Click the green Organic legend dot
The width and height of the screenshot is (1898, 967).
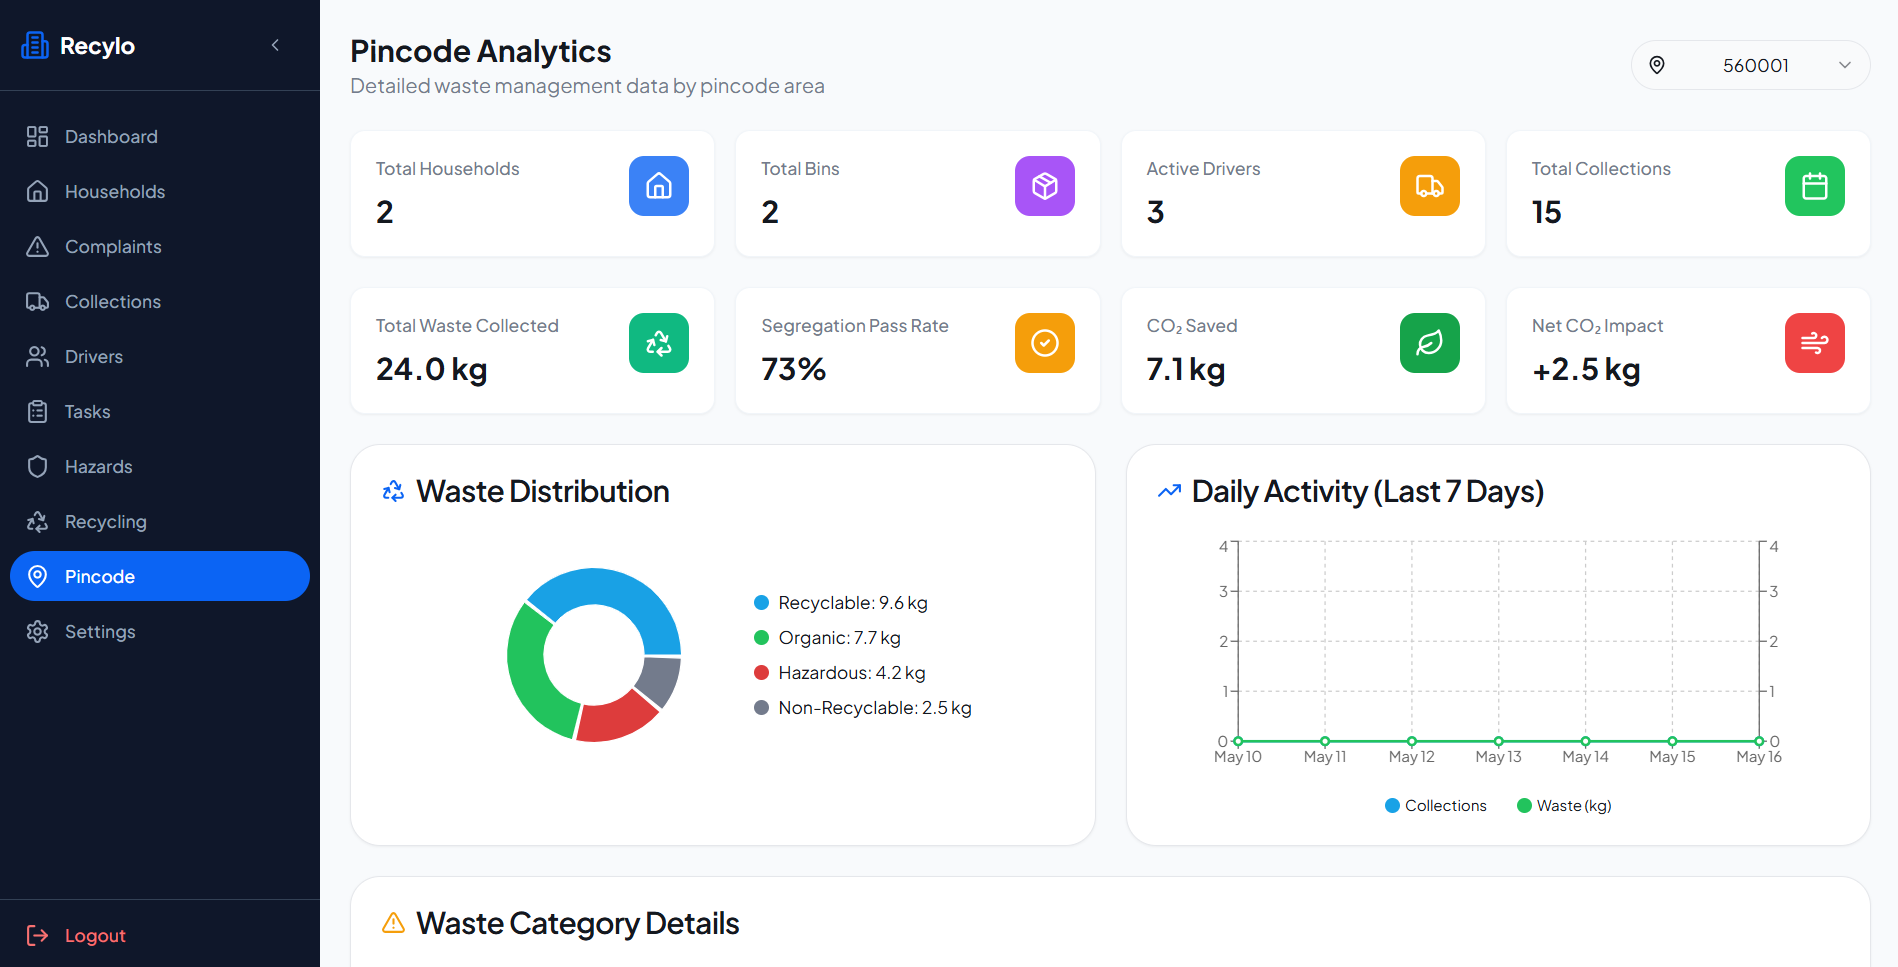click(761, 638)
